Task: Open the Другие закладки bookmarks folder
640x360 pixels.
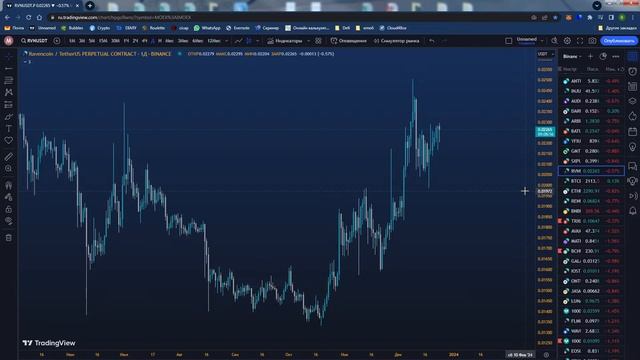Action: 617,28
